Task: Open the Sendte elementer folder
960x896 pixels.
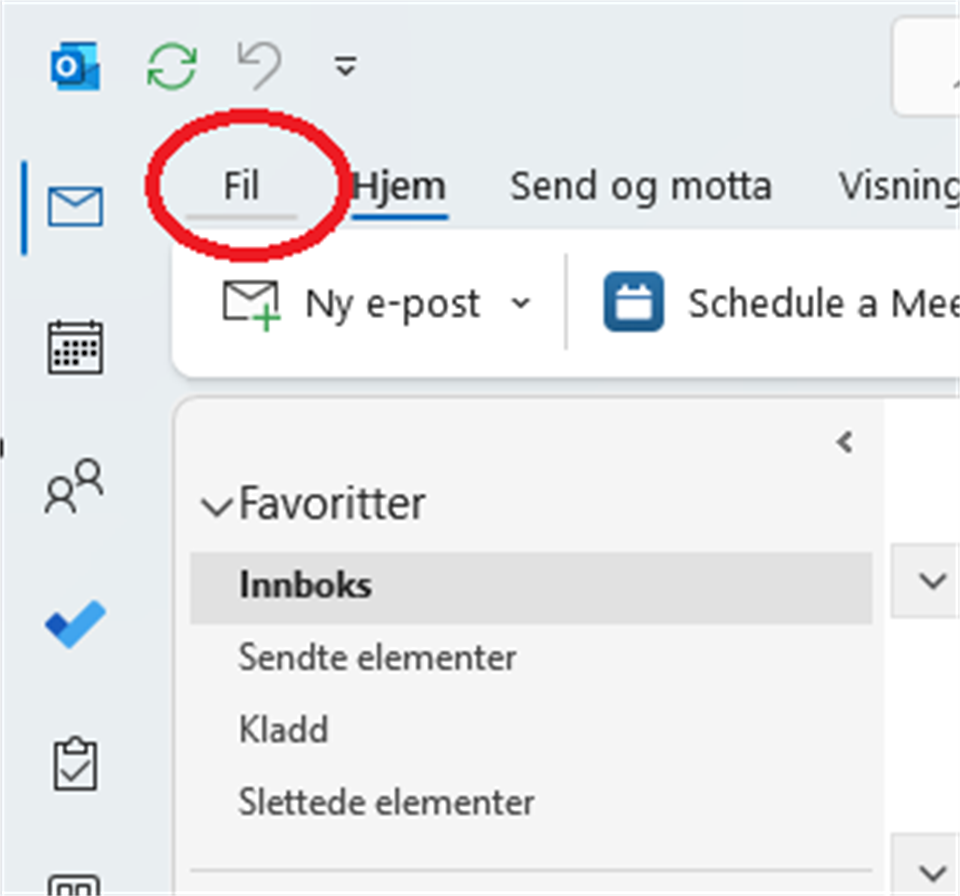Action: (377, 658)
